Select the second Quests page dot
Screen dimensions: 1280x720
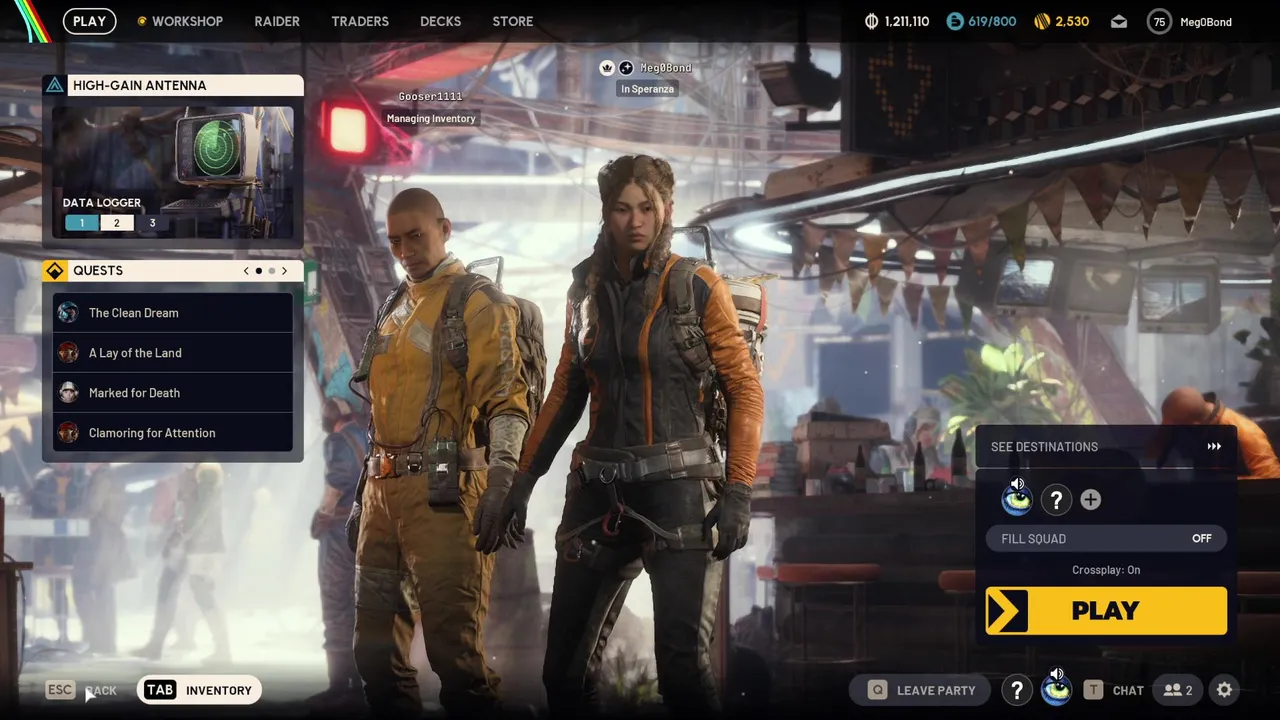point(271,271)
